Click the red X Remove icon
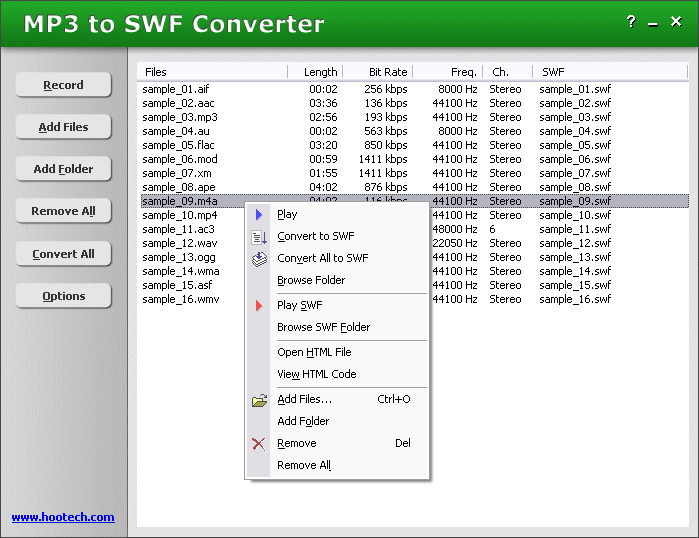The height and width of the screenshot is (538, 699). (x=259, y=444)
